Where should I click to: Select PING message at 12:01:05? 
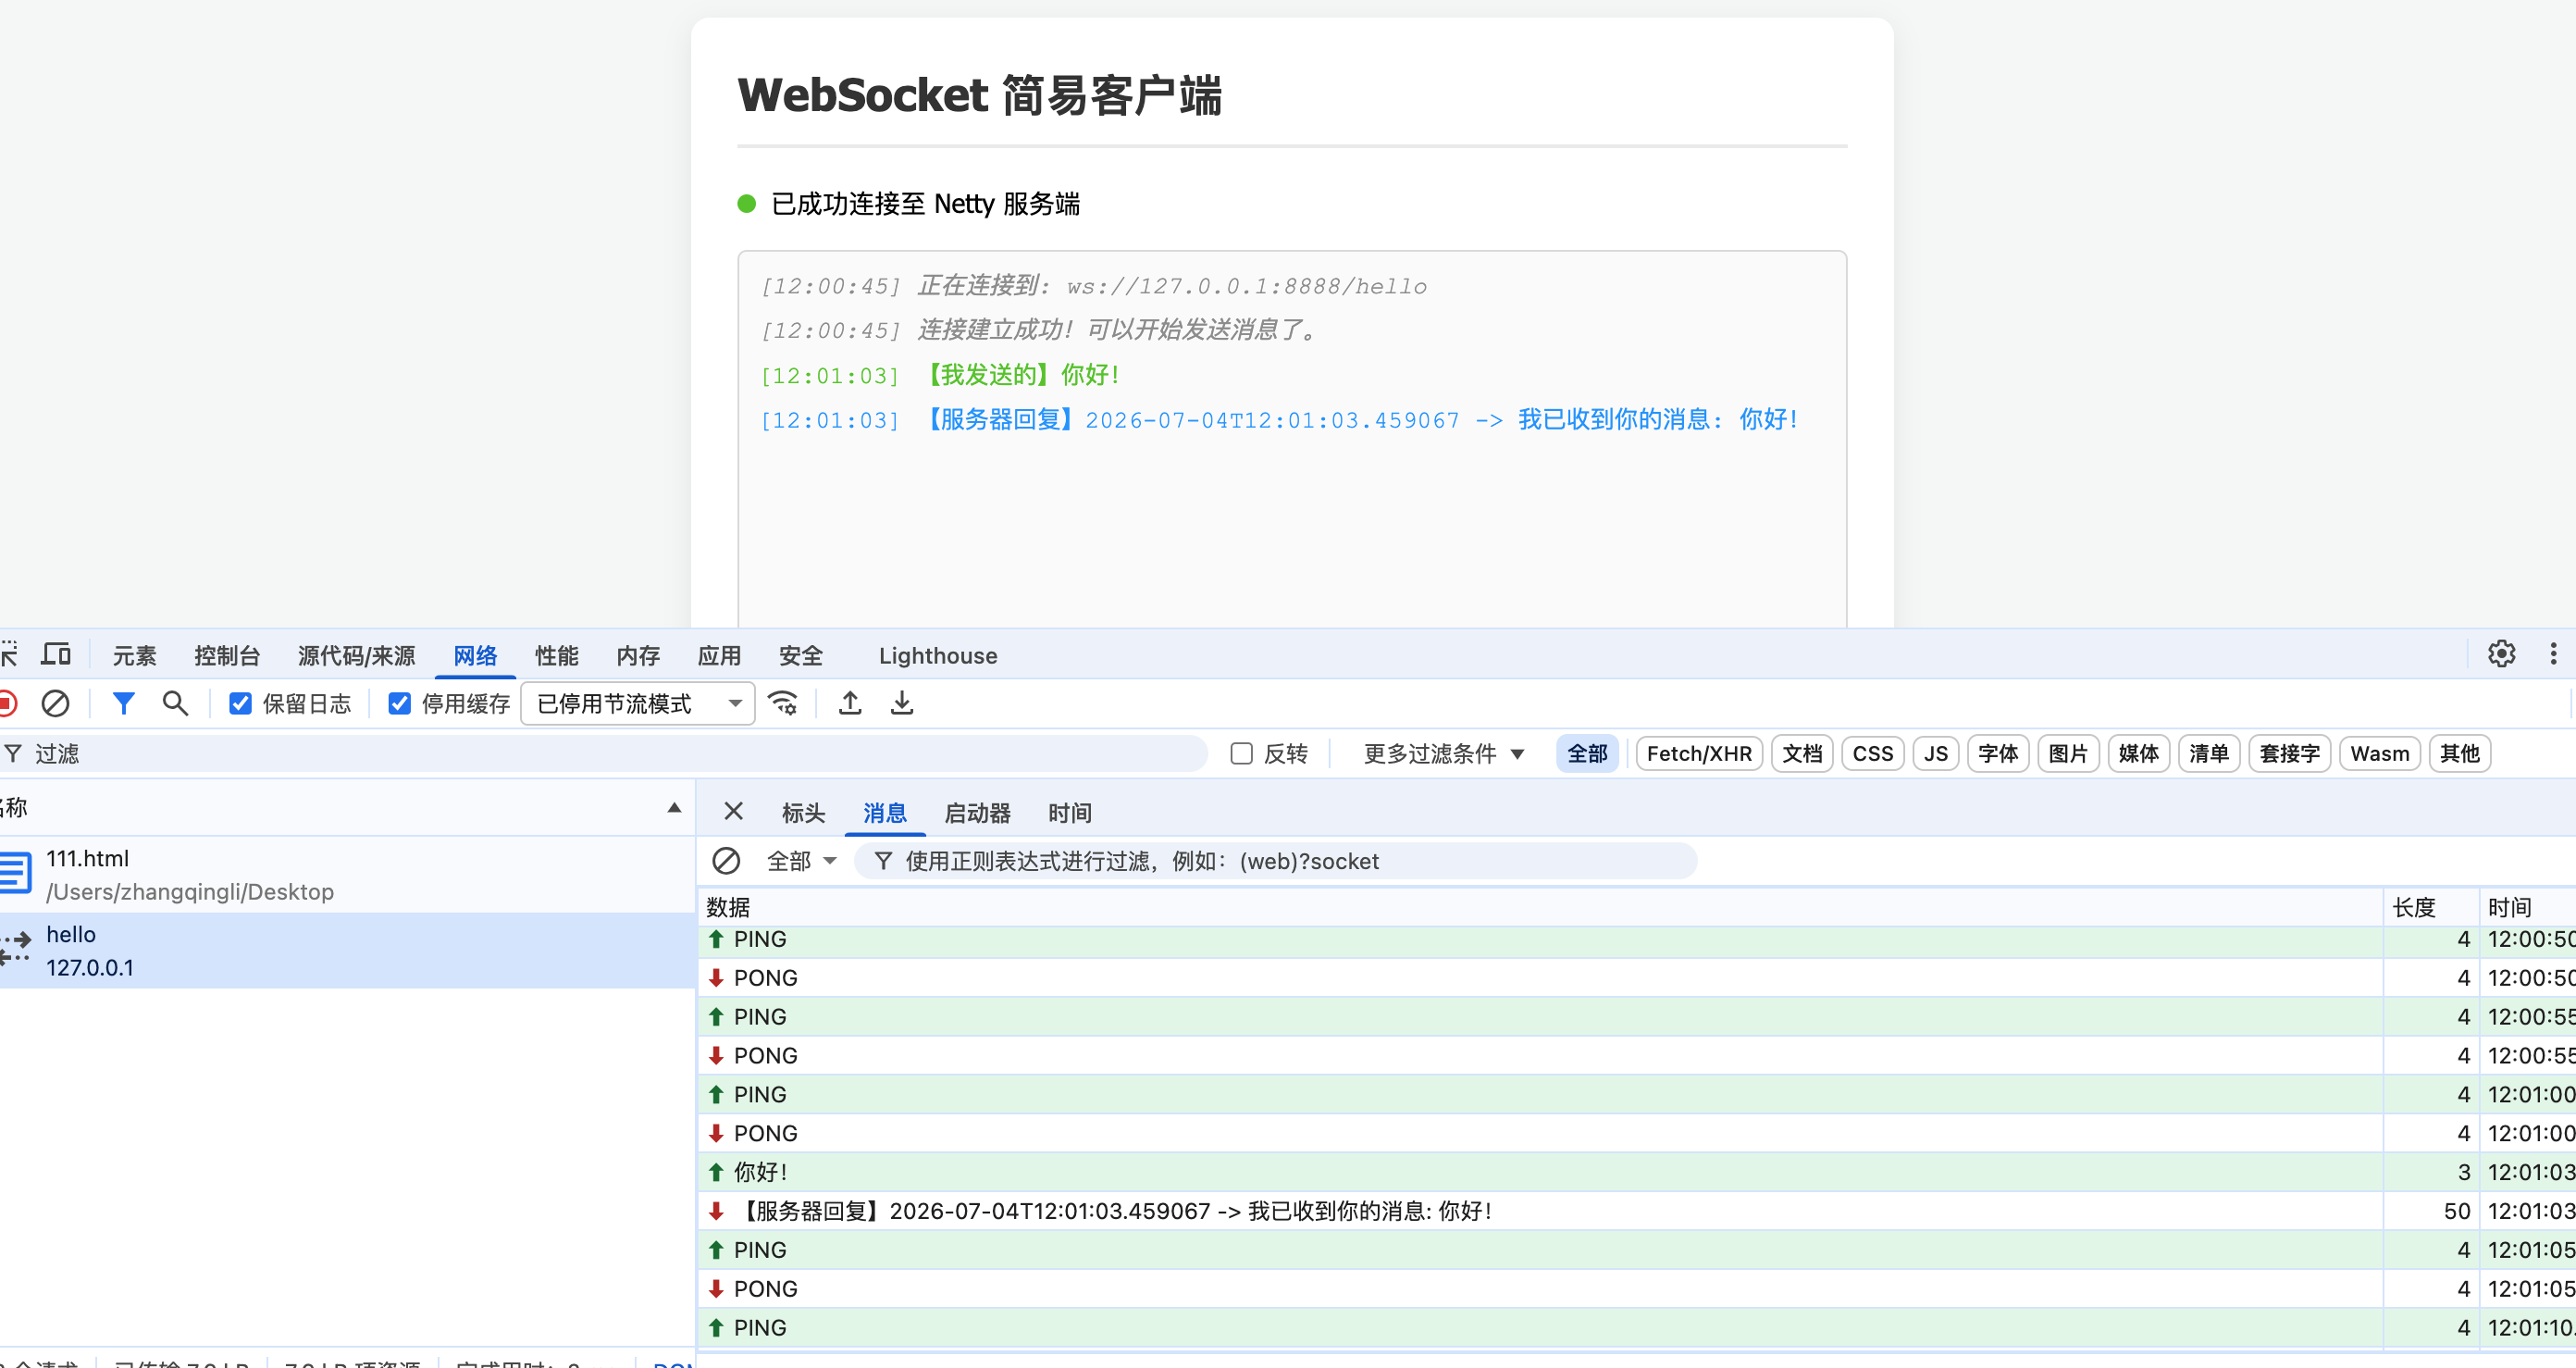tap(1636, 1249)
